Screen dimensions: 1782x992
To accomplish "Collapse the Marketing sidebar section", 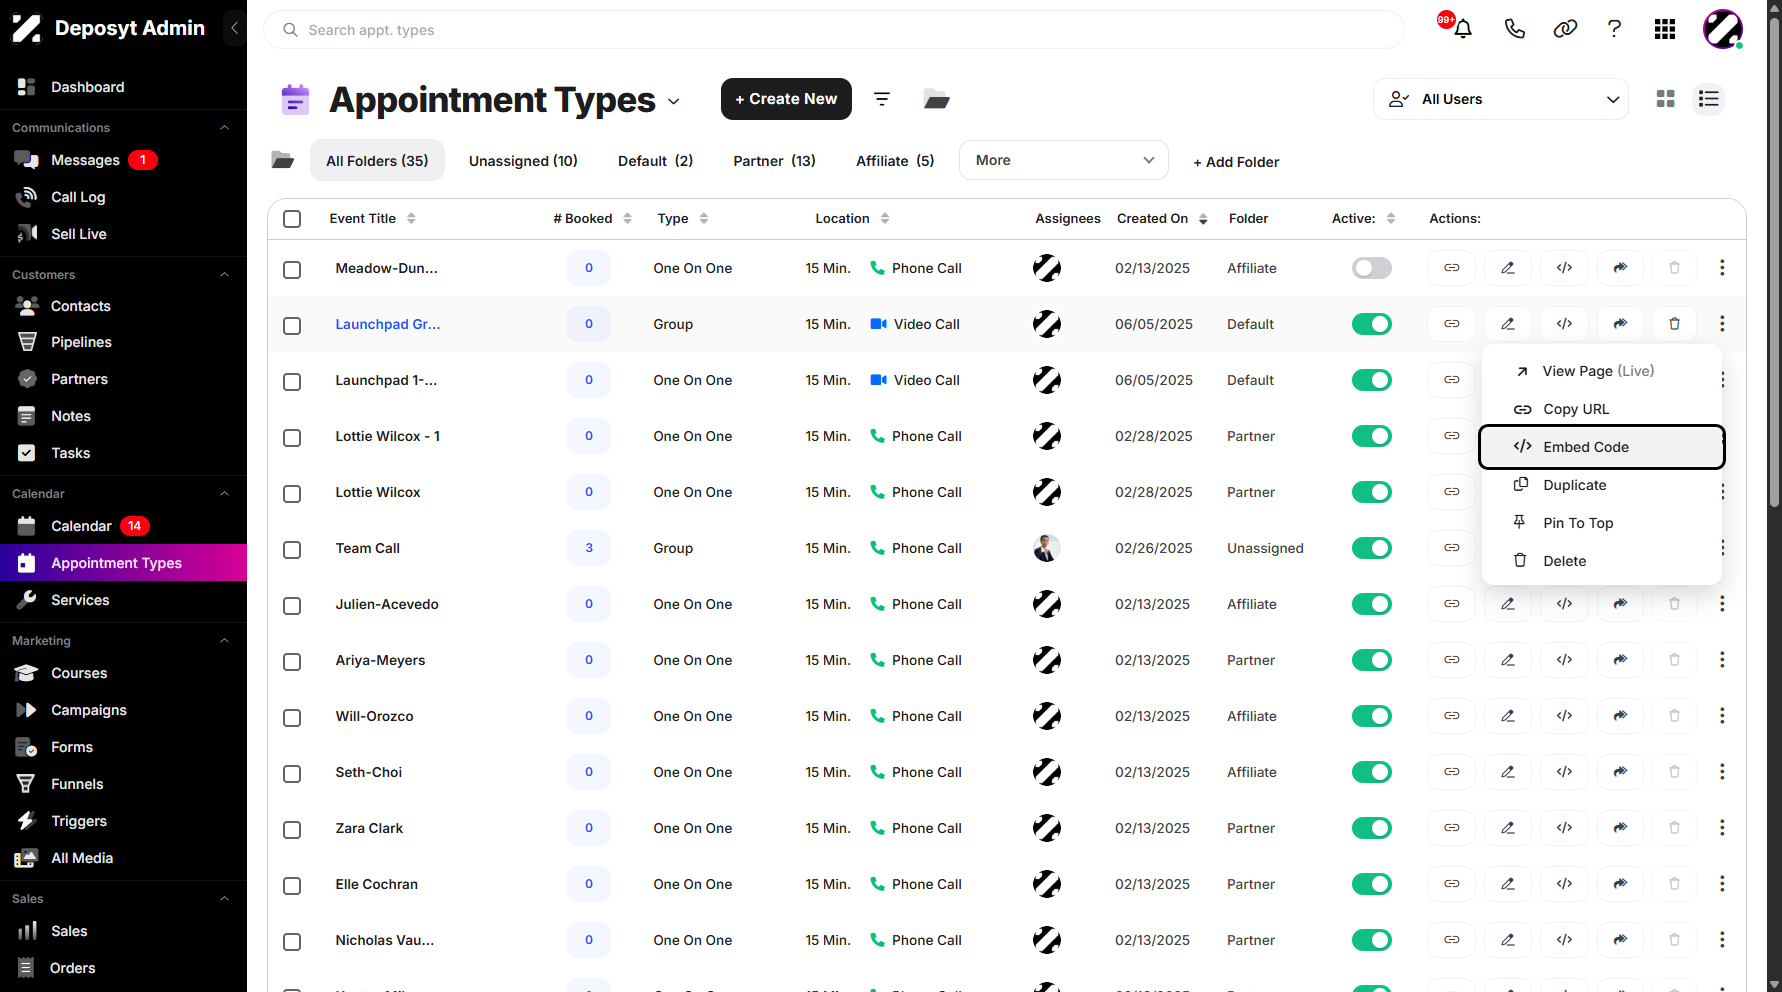I will coord(225,641).
